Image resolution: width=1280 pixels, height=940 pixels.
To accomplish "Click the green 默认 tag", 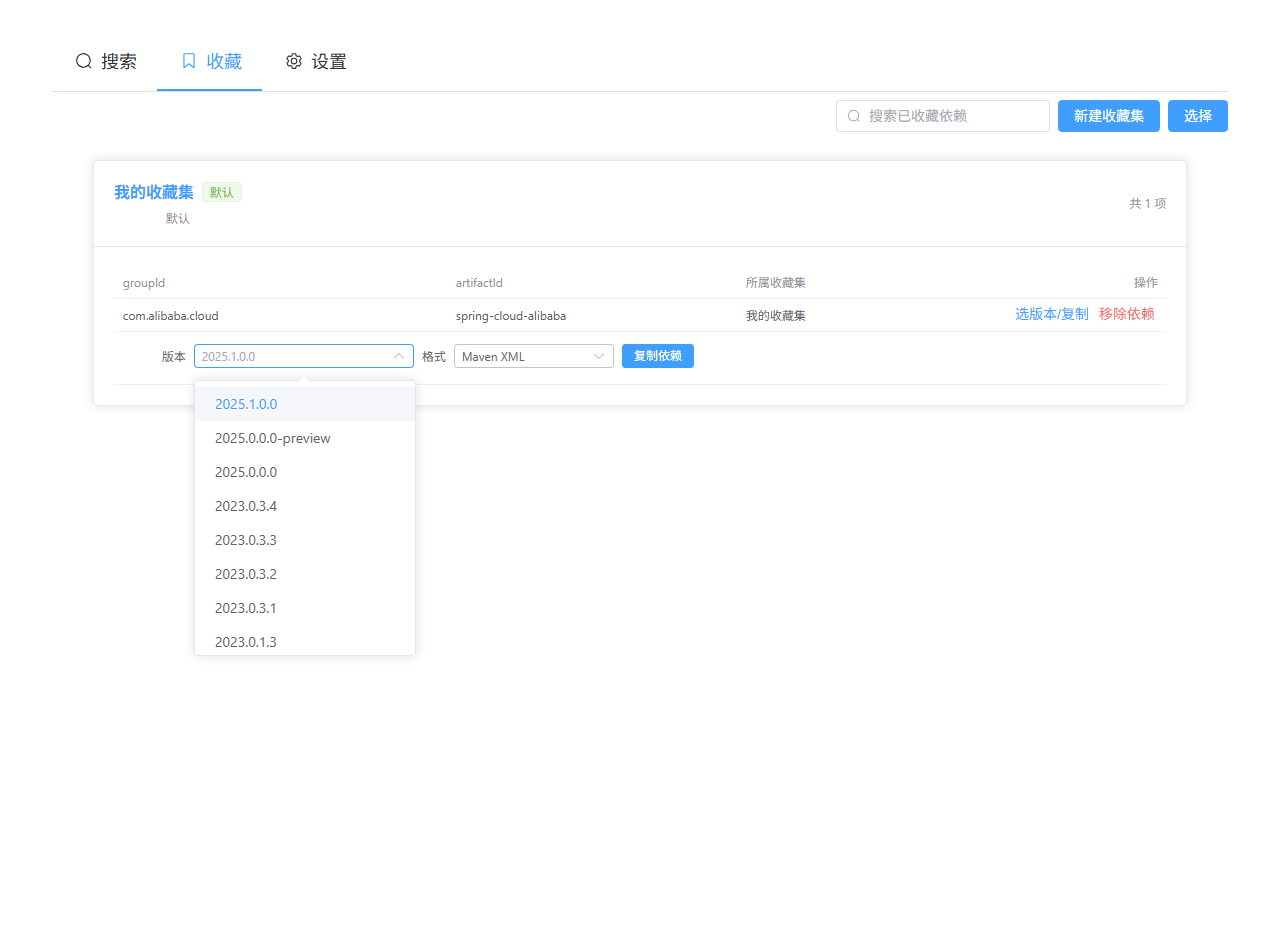I will pyautogui.click(x=222, y=192).
